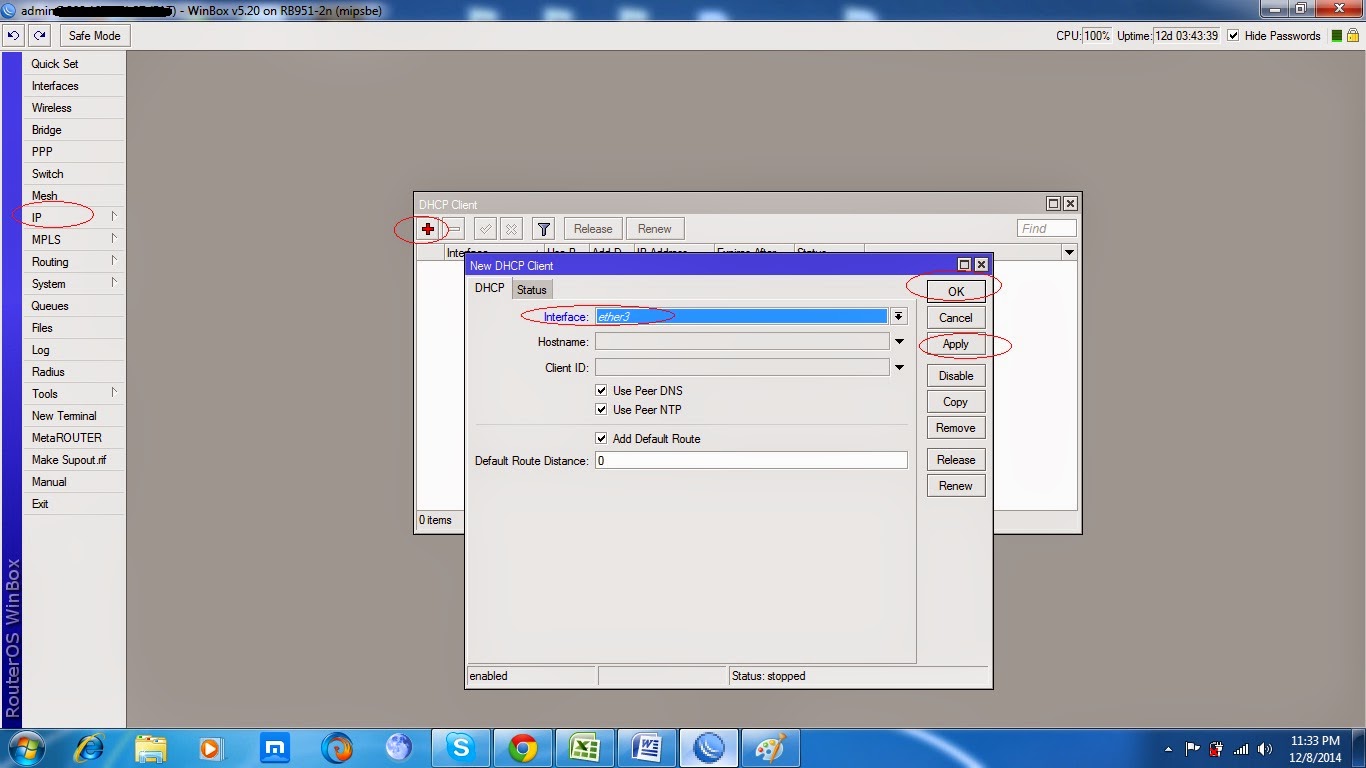Open Google Chrome taskbar icon
Viewport: 1366px width, 768px height.
pos(522,748)
